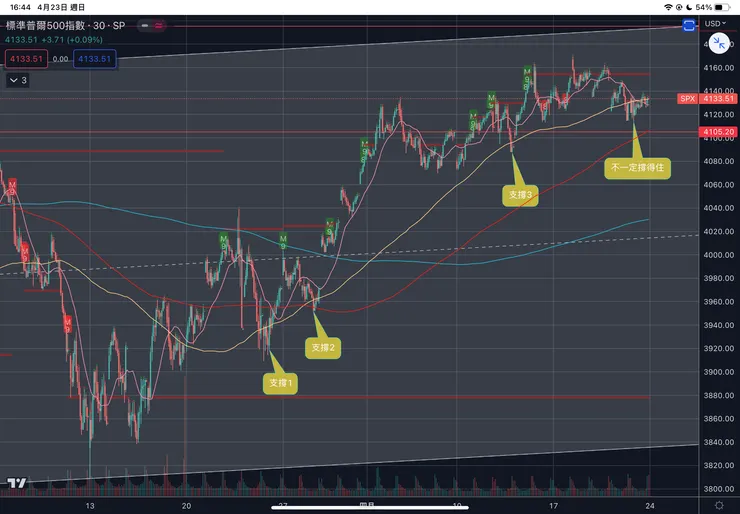The image size is (740, 514).
Task: Tap the red sell price 4133.51 box
Action: tap(26, 59)
